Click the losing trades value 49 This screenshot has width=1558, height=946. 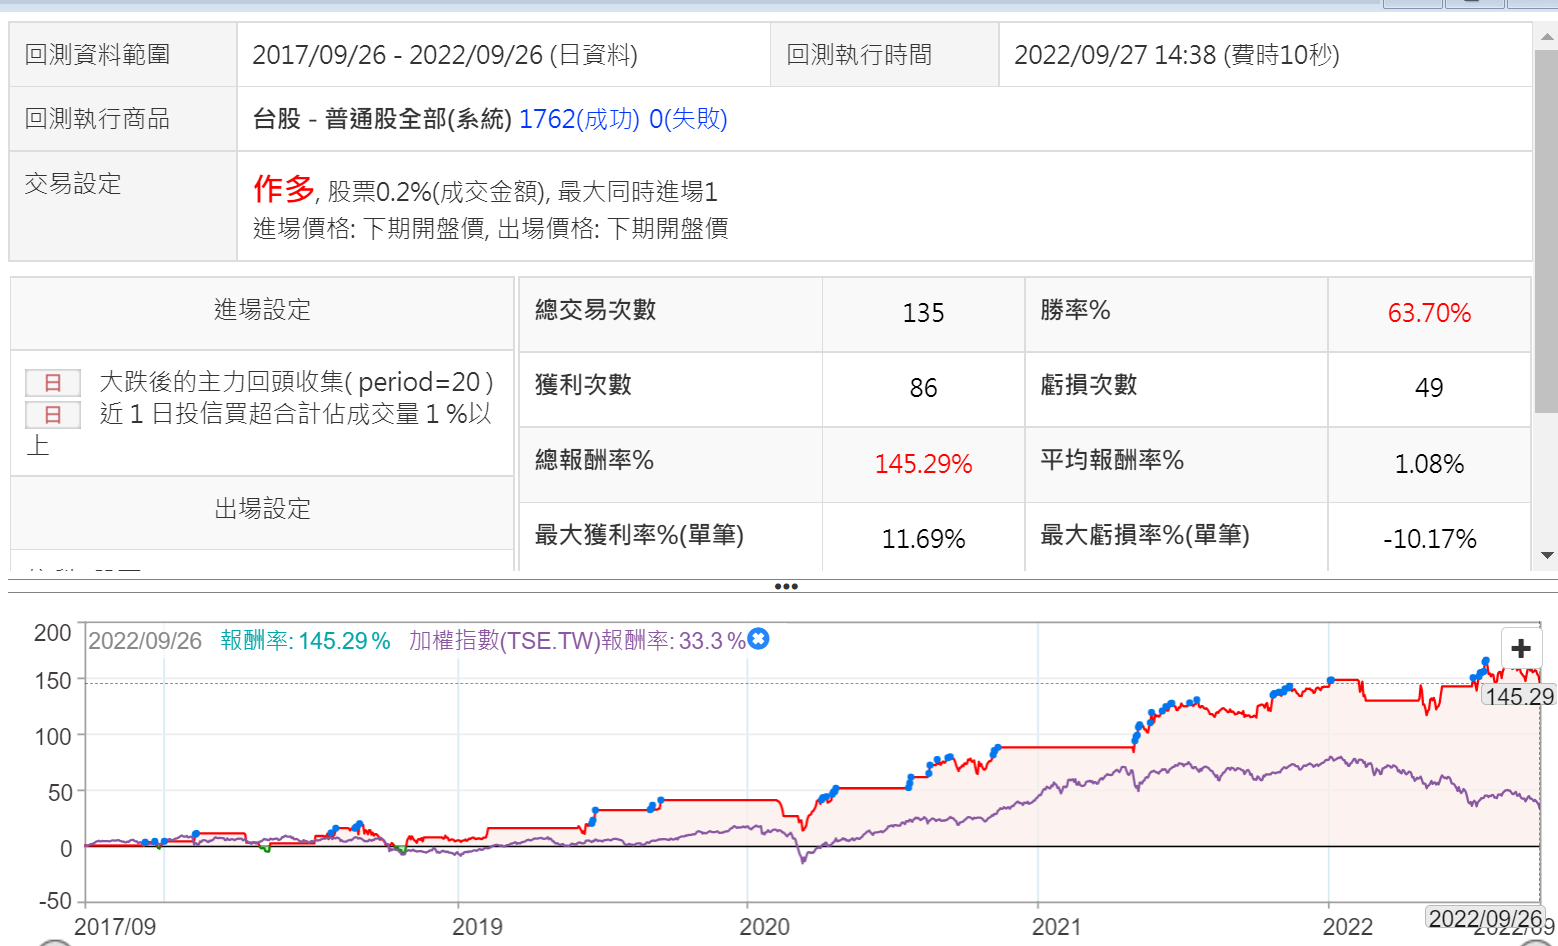[x=1429, y=388]
